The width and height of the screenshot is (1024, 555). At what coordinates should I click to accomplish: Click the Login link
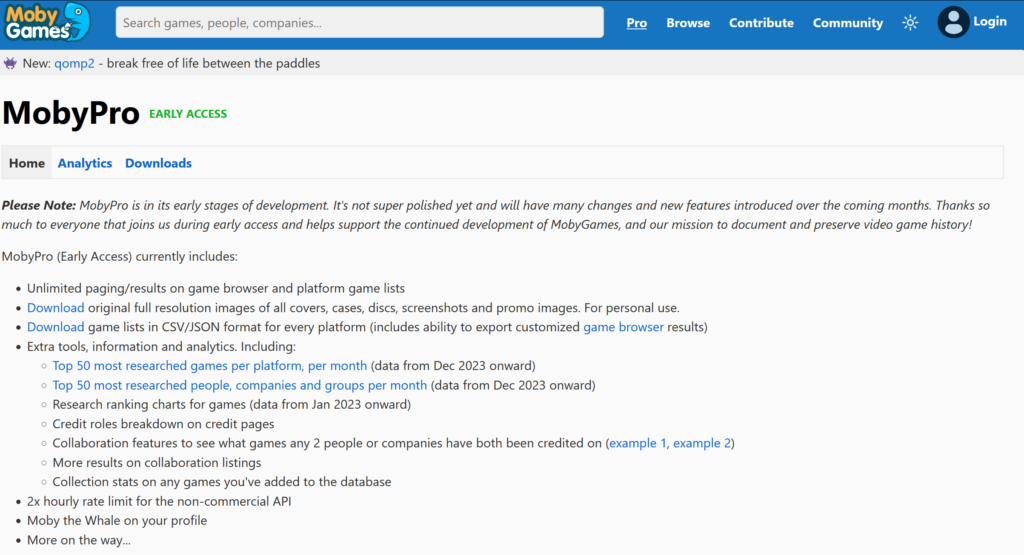pos(990,22)
